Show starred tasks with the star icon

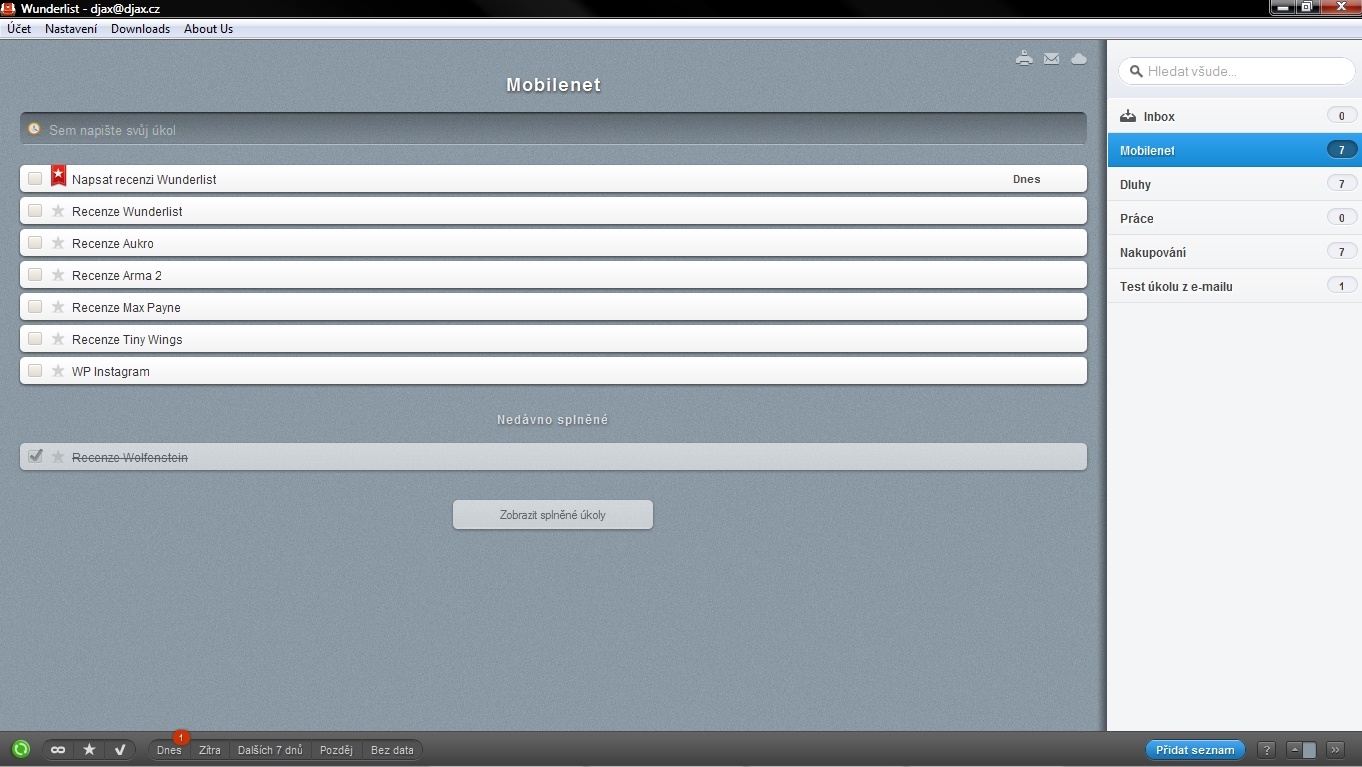(x=89, y=749)
